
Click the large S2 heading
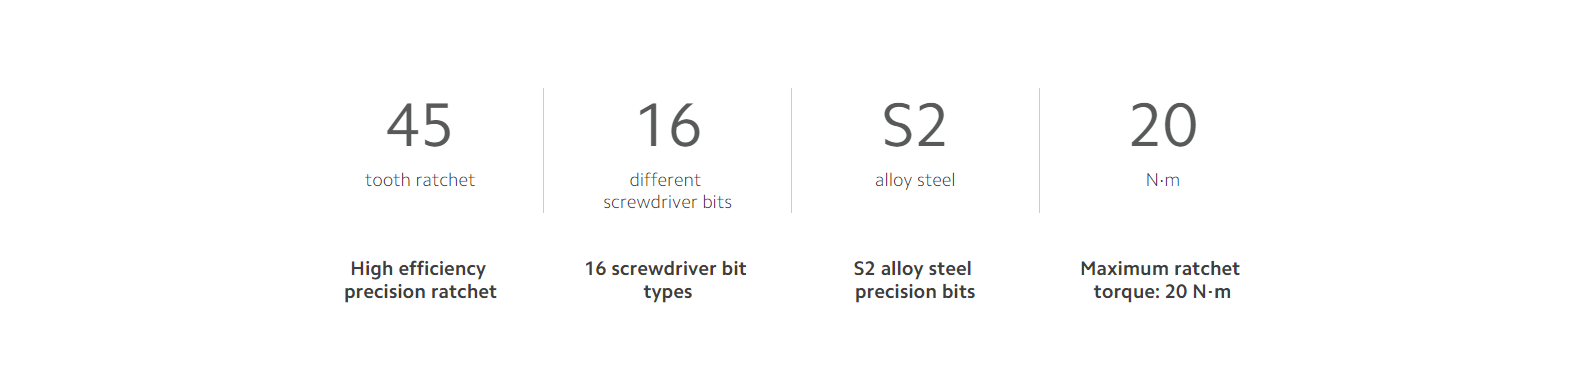pos(914,126)
